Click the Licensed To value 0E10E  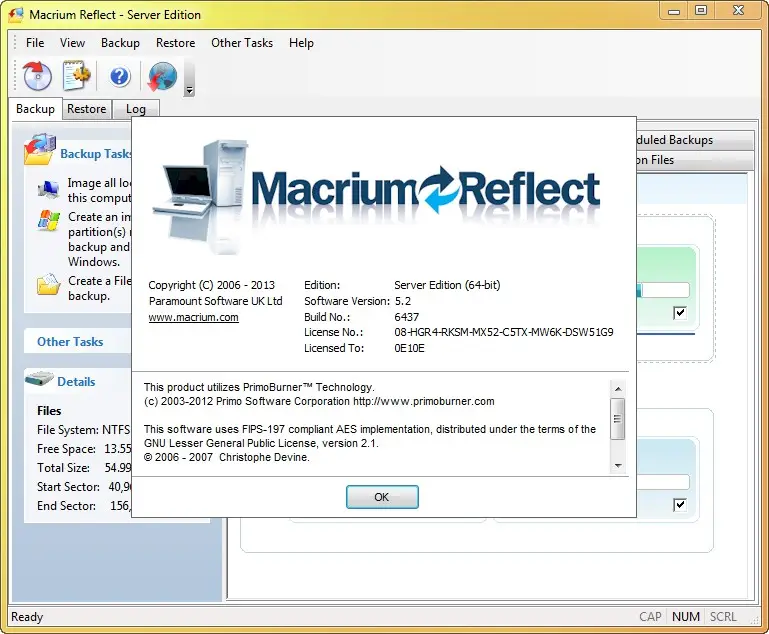point(410,348)
